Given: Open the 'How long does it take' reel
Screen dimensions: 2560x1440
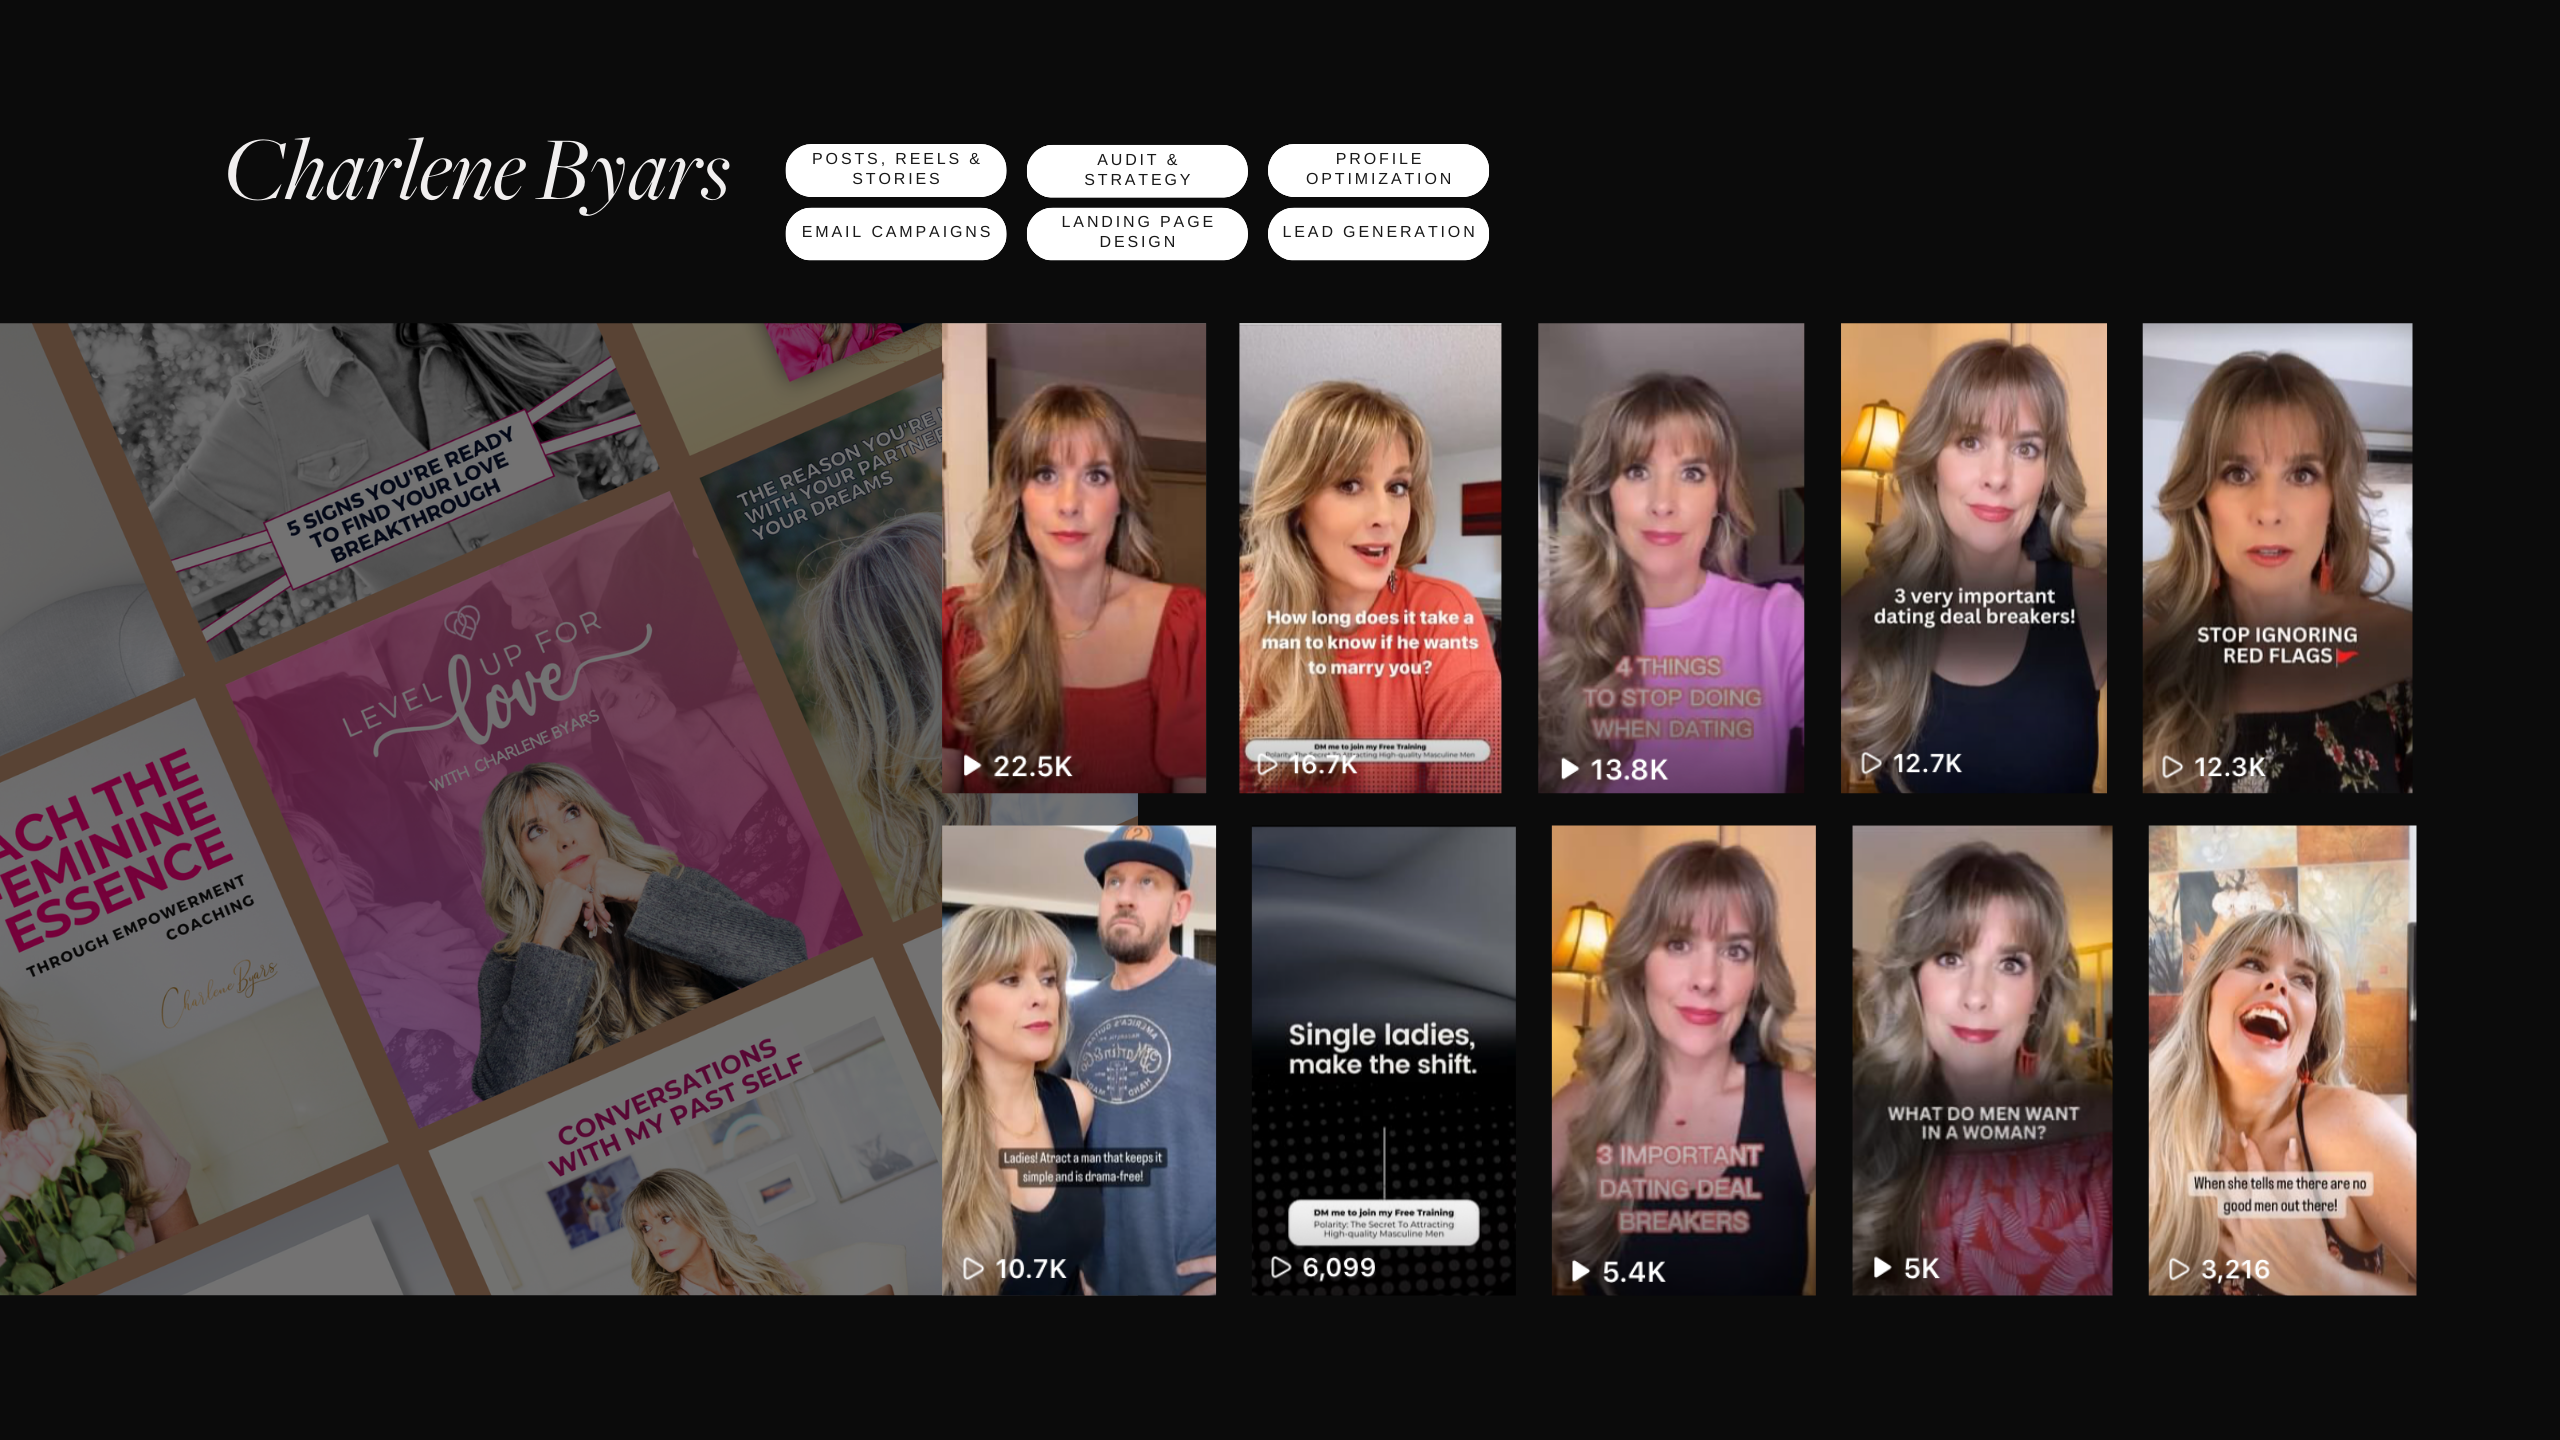Looking at the screenshot, I should pos(1370,558).
